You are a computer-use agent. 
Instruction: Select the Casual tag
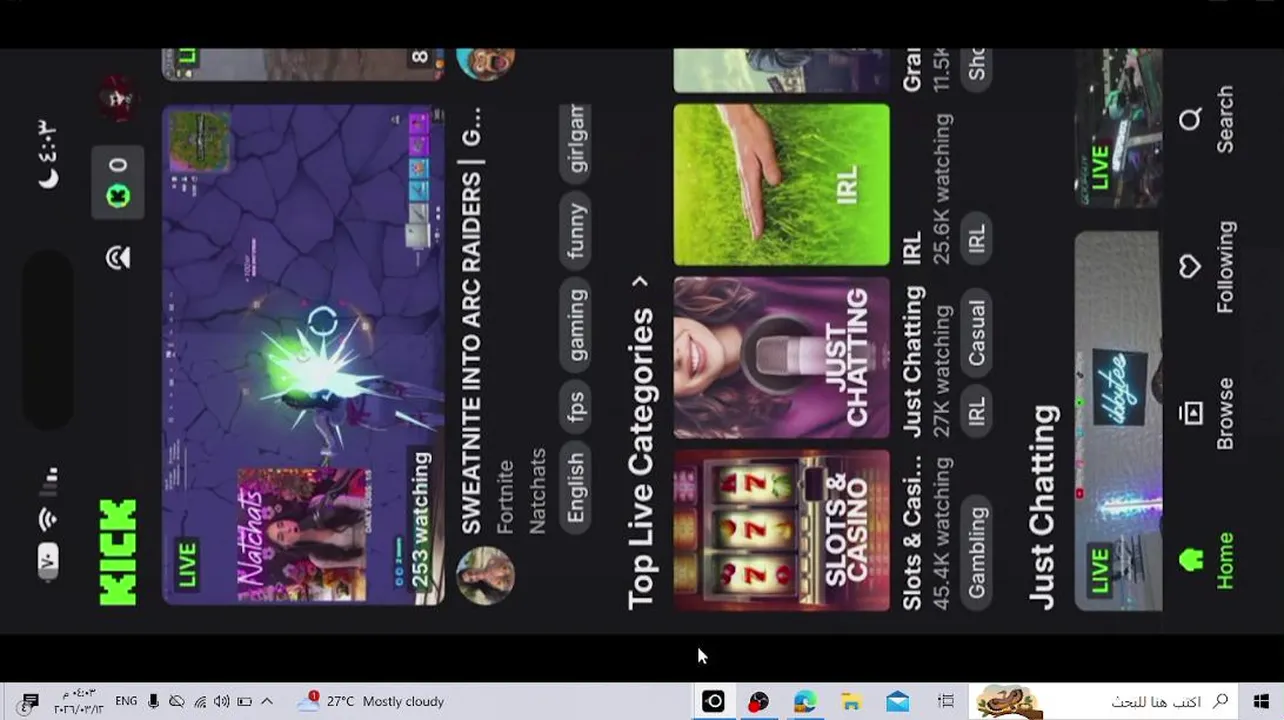[977, 333]
